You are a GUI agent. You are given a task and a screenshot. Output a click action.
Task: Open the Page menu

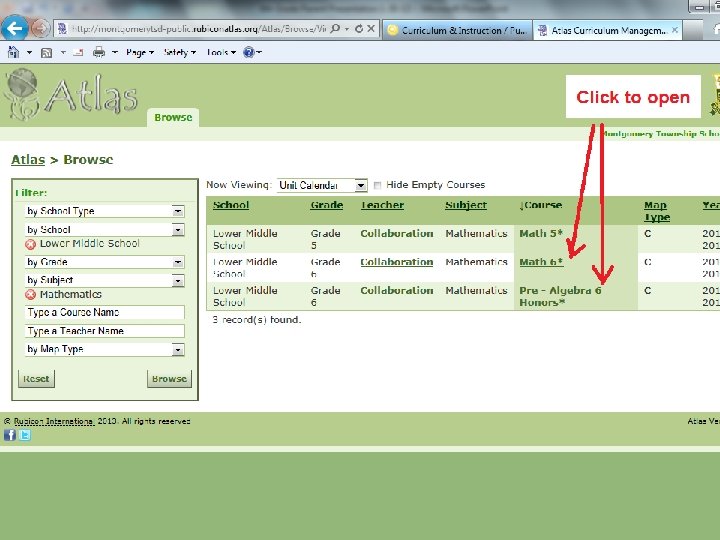[140, 52]
